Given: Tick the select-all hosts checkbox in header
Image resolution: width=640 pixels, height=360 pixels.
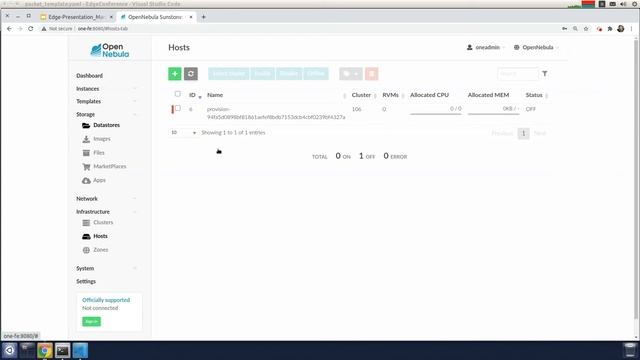Looking at the screenshot, I should click(178, 94).
